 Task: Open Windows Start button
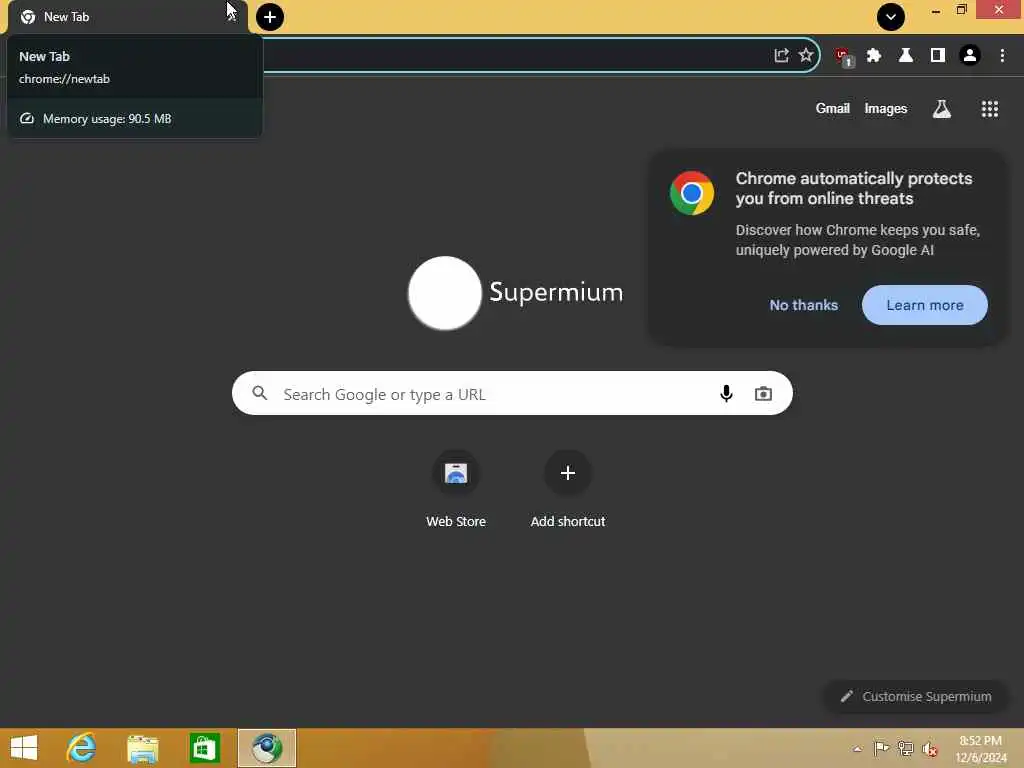coord(24,748)
